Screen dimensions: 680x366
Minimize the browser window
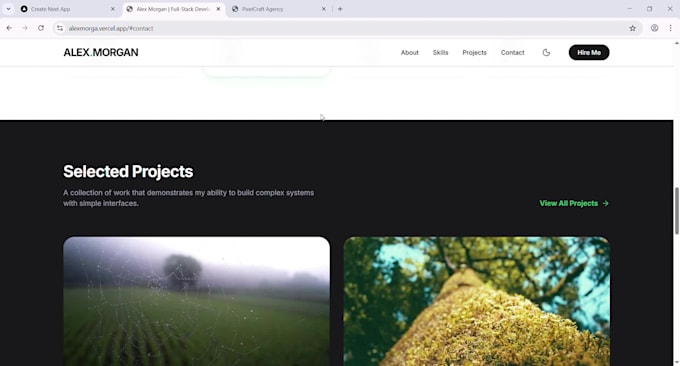pos(629,9)
